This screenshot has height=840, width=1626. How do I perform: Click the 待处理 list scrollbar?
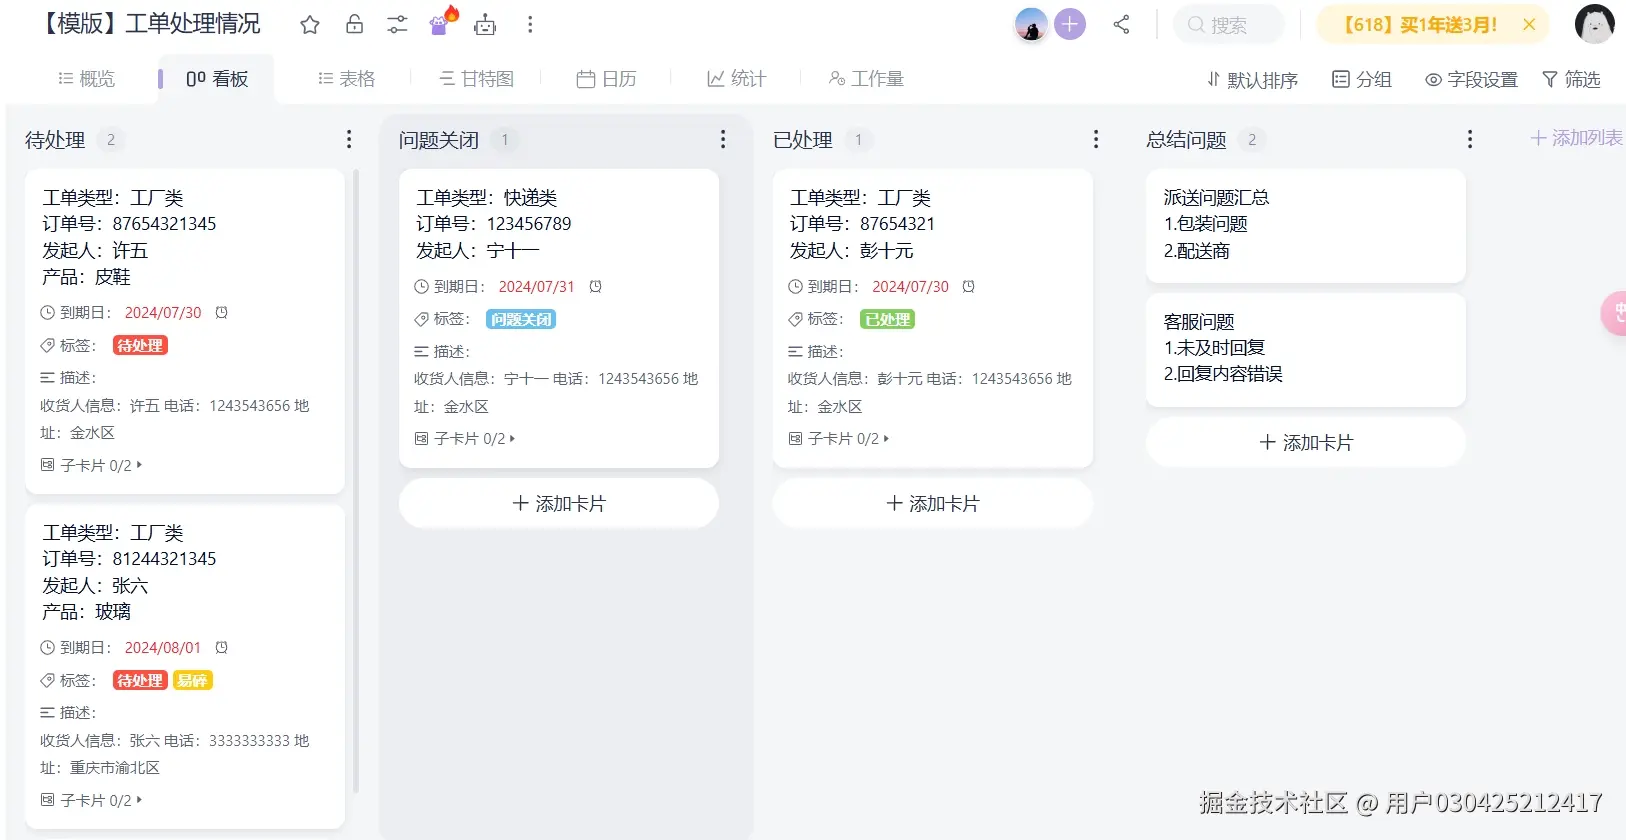[x=356, y=480]
